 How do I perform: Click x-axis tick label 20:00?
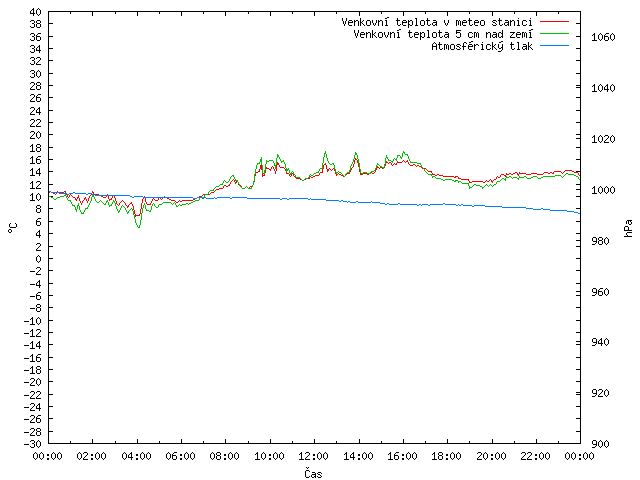point(491,456)
